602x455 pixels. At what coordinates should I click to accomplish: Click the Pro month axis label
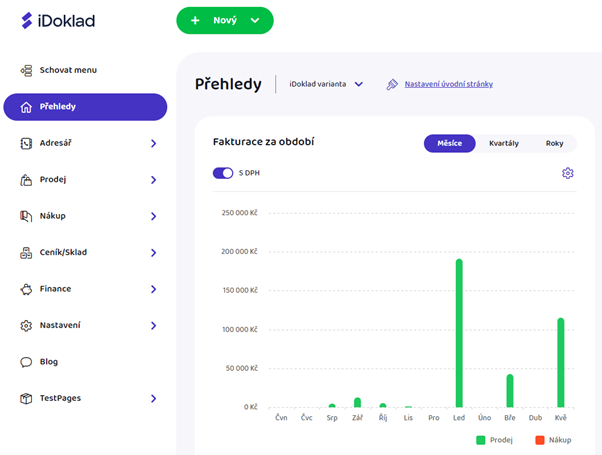point(433,417)
